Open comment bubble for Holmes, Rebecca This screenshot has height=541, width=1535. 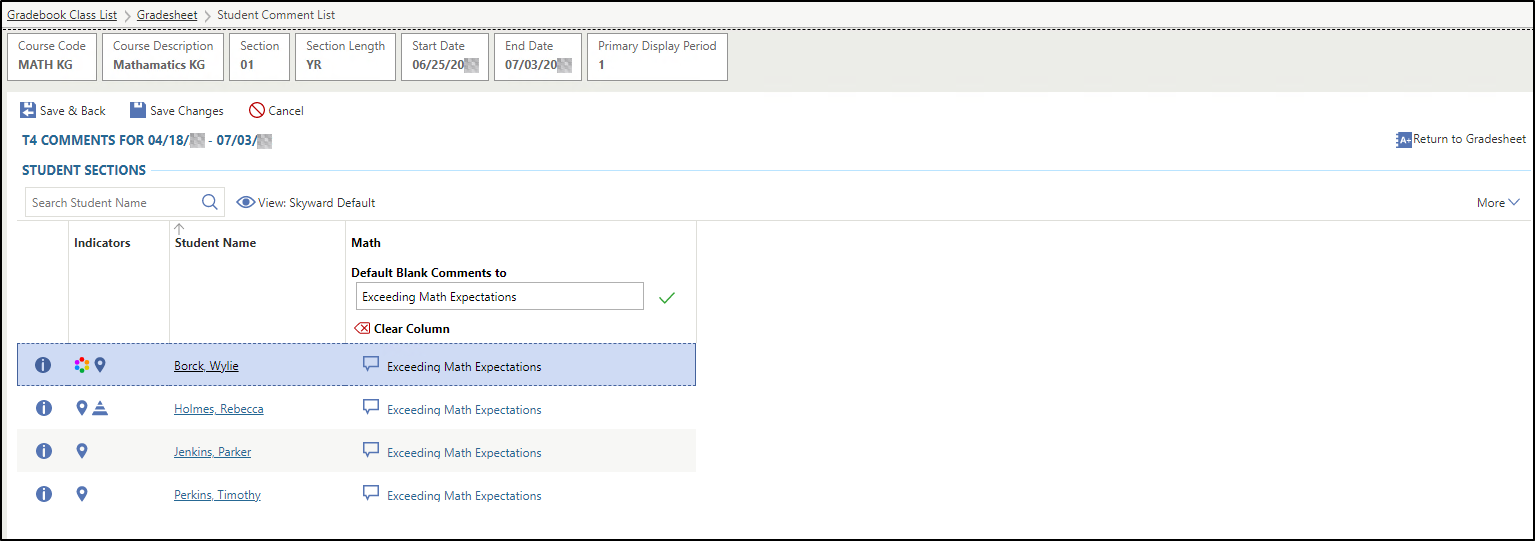point(371,408)
